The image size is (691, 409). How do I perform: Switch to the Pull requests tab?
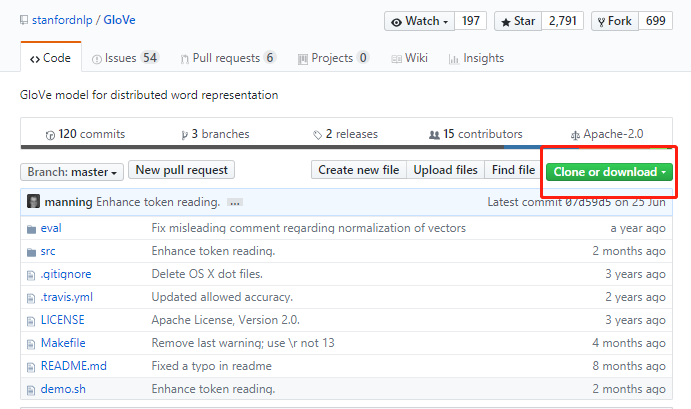click(228, 58)
